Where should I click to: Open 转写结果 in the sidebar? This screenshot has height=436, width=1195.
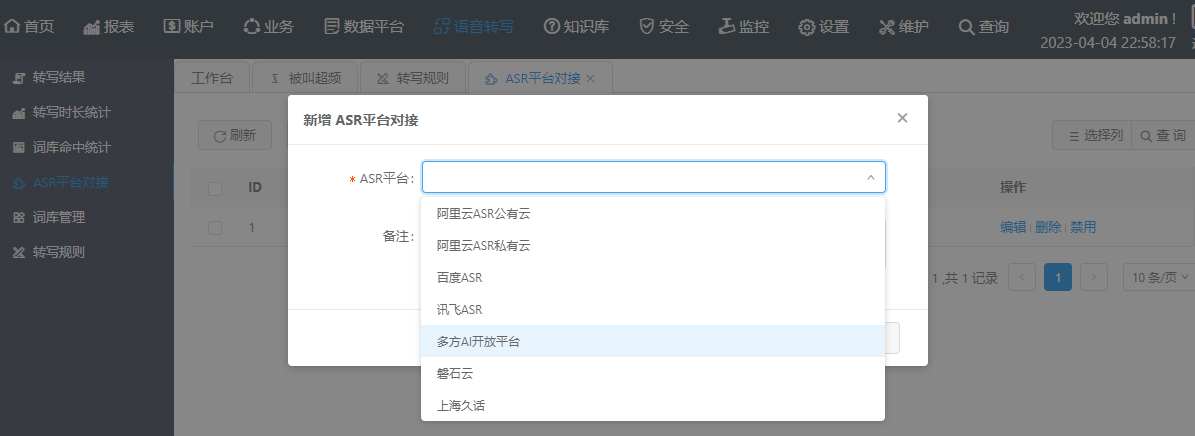coord(66,77)
